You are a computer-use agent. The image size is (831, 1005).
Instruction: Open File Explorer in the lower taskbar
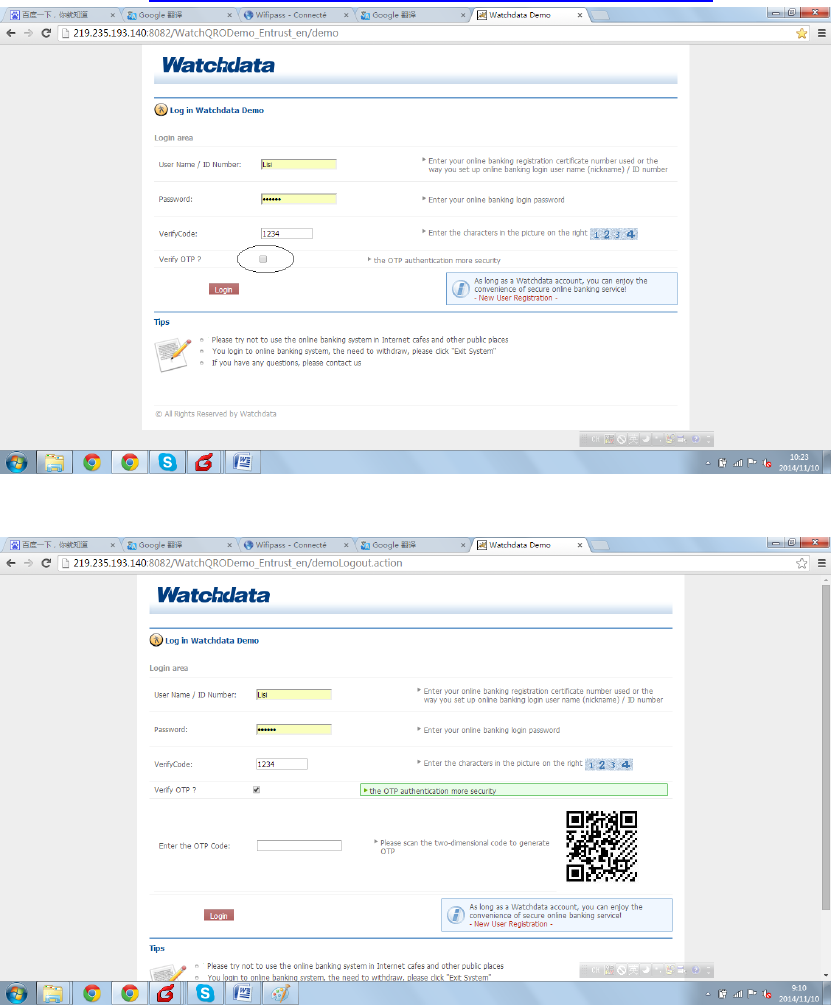[x=53, y=993]
